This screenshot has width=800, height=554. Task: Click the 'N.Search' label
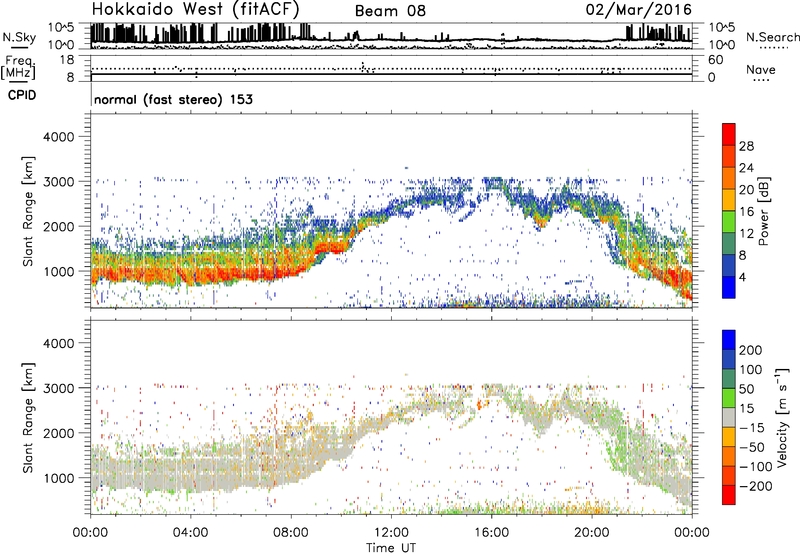[772, 37]
